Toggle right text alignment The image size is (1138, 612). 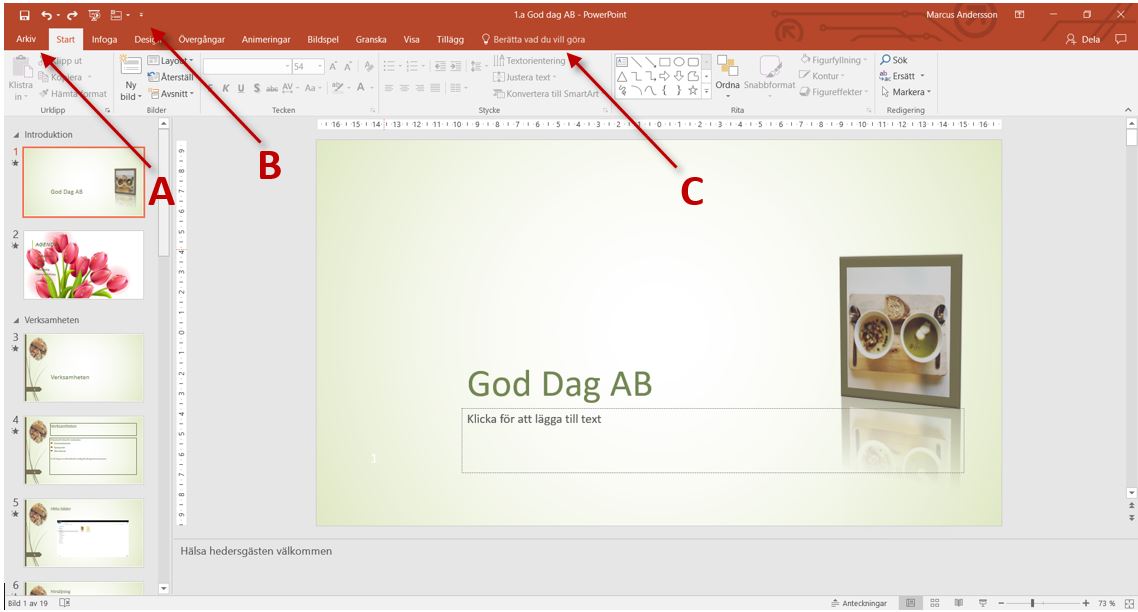click(x=419, y=88)
